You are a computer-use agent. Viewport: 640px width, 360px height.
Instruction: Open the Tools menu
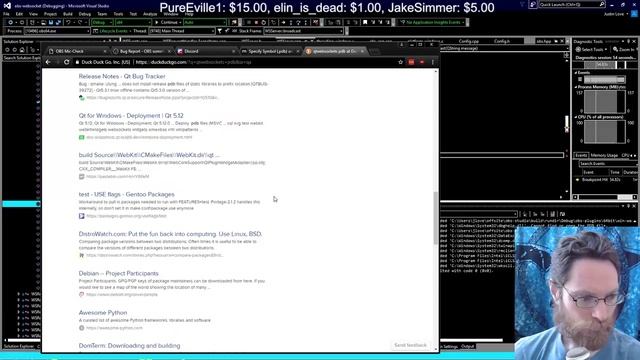pyautogui.click(x=118, y=14)
